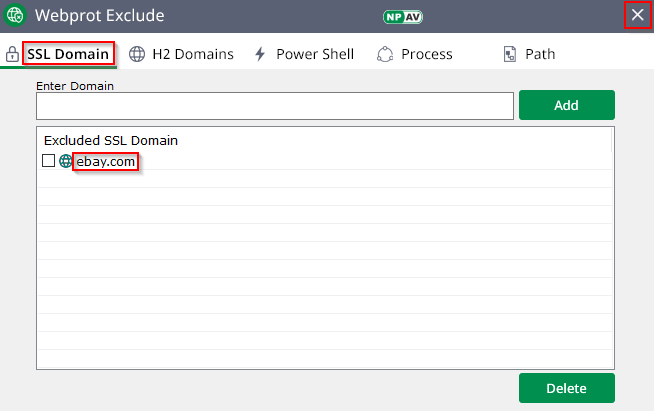Select the ebay.com domain entry
Image resolution: width=654 pixels, height=411 pixels.
click(x=106, y=161)
